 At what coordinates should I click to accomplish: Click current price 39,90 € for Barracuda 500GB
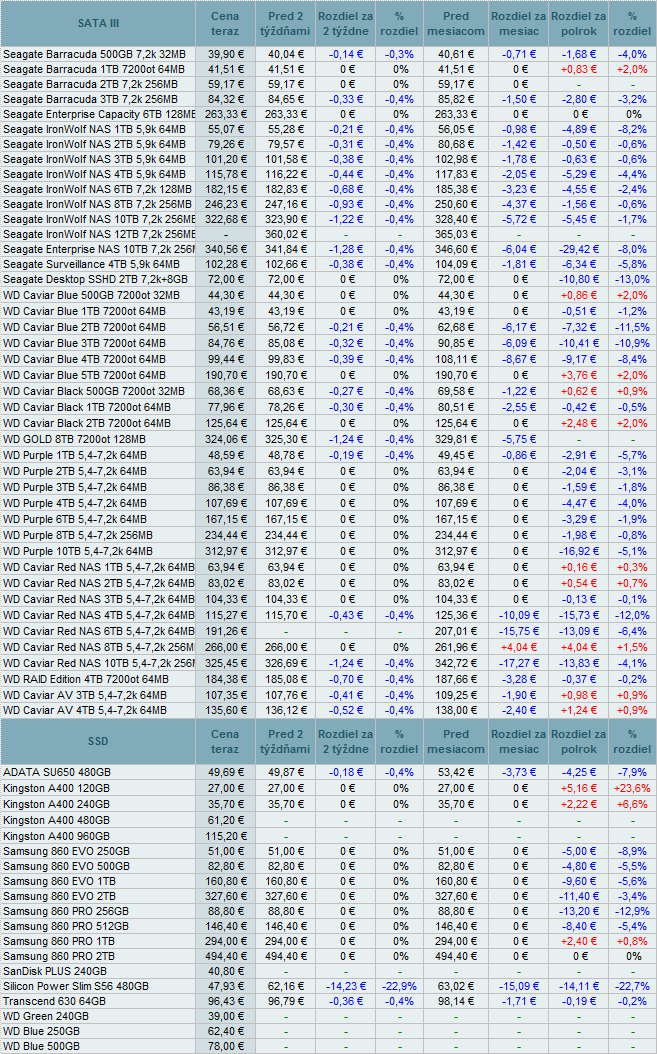227,54
